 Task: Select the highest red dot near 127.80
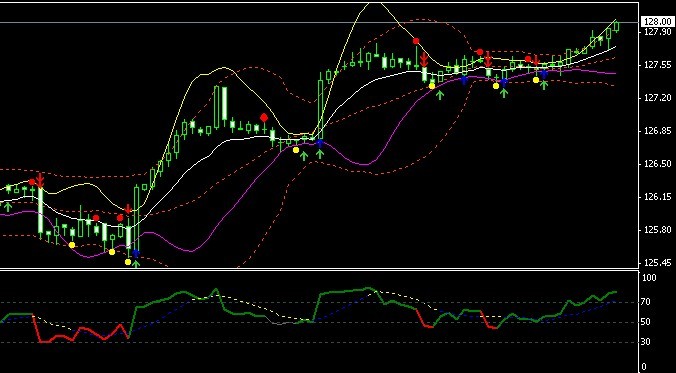[416, 41]
